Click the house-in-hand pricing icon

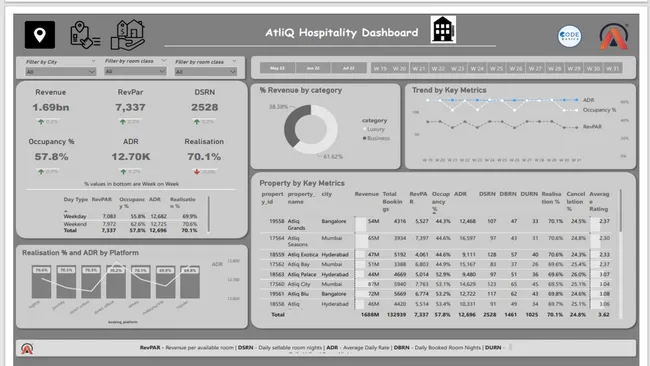128,35
